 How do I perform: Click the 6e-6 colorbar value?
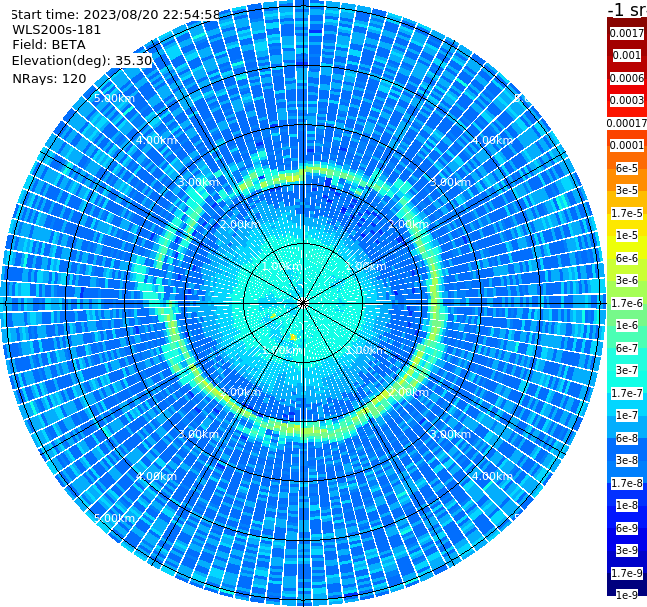tap(627, 258)
